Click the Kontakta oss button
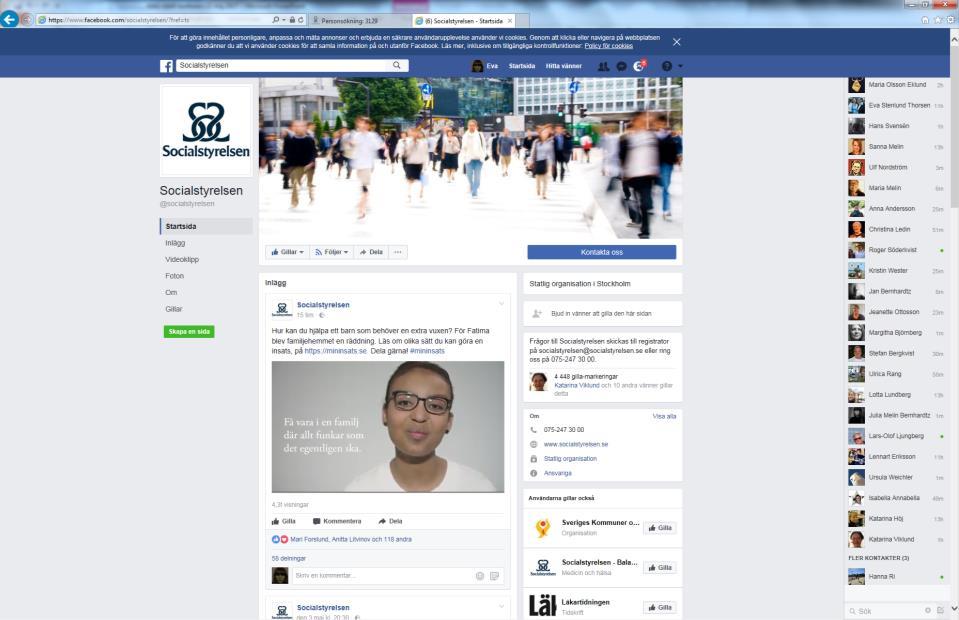This screenshot has height=620, width=959. [602, 252]
